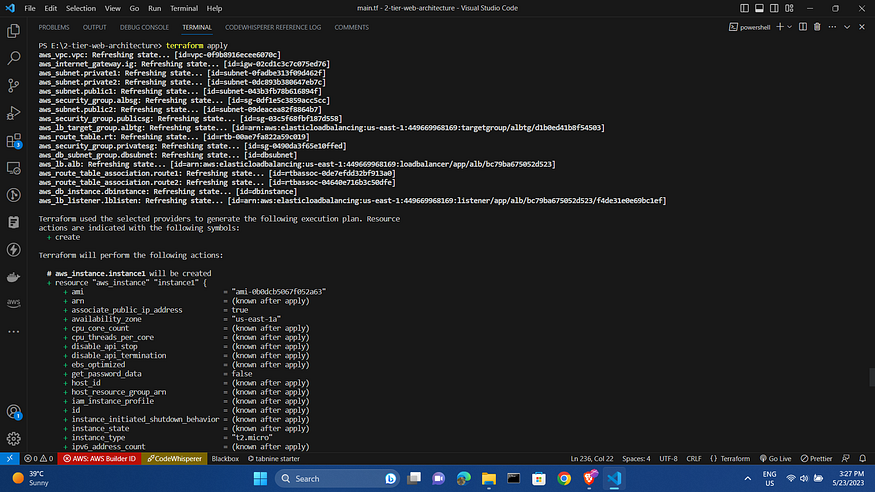Open the Help menu
This screenshot has width=875, height=492.
pos(214,8)
